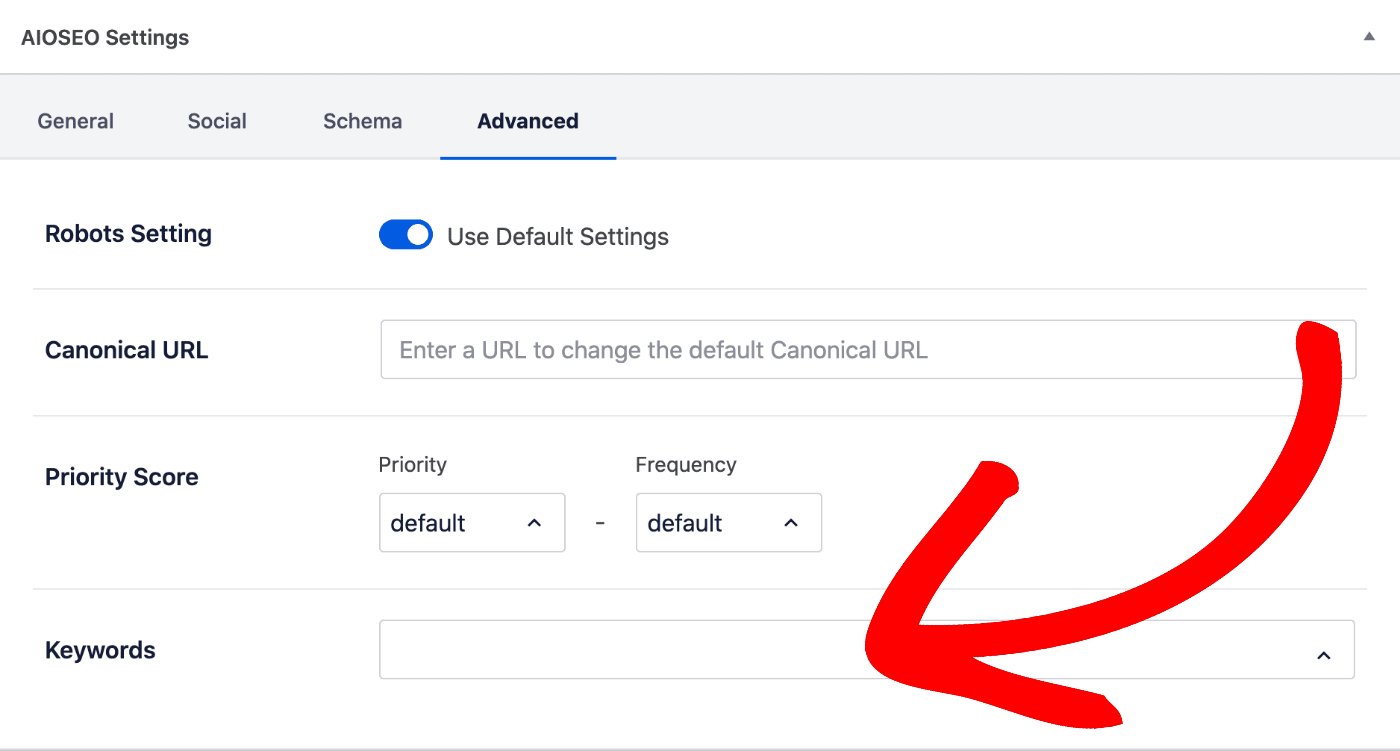Click the Robots Setting label
The image size is (1400, 751).
click(x=128, y=234)
